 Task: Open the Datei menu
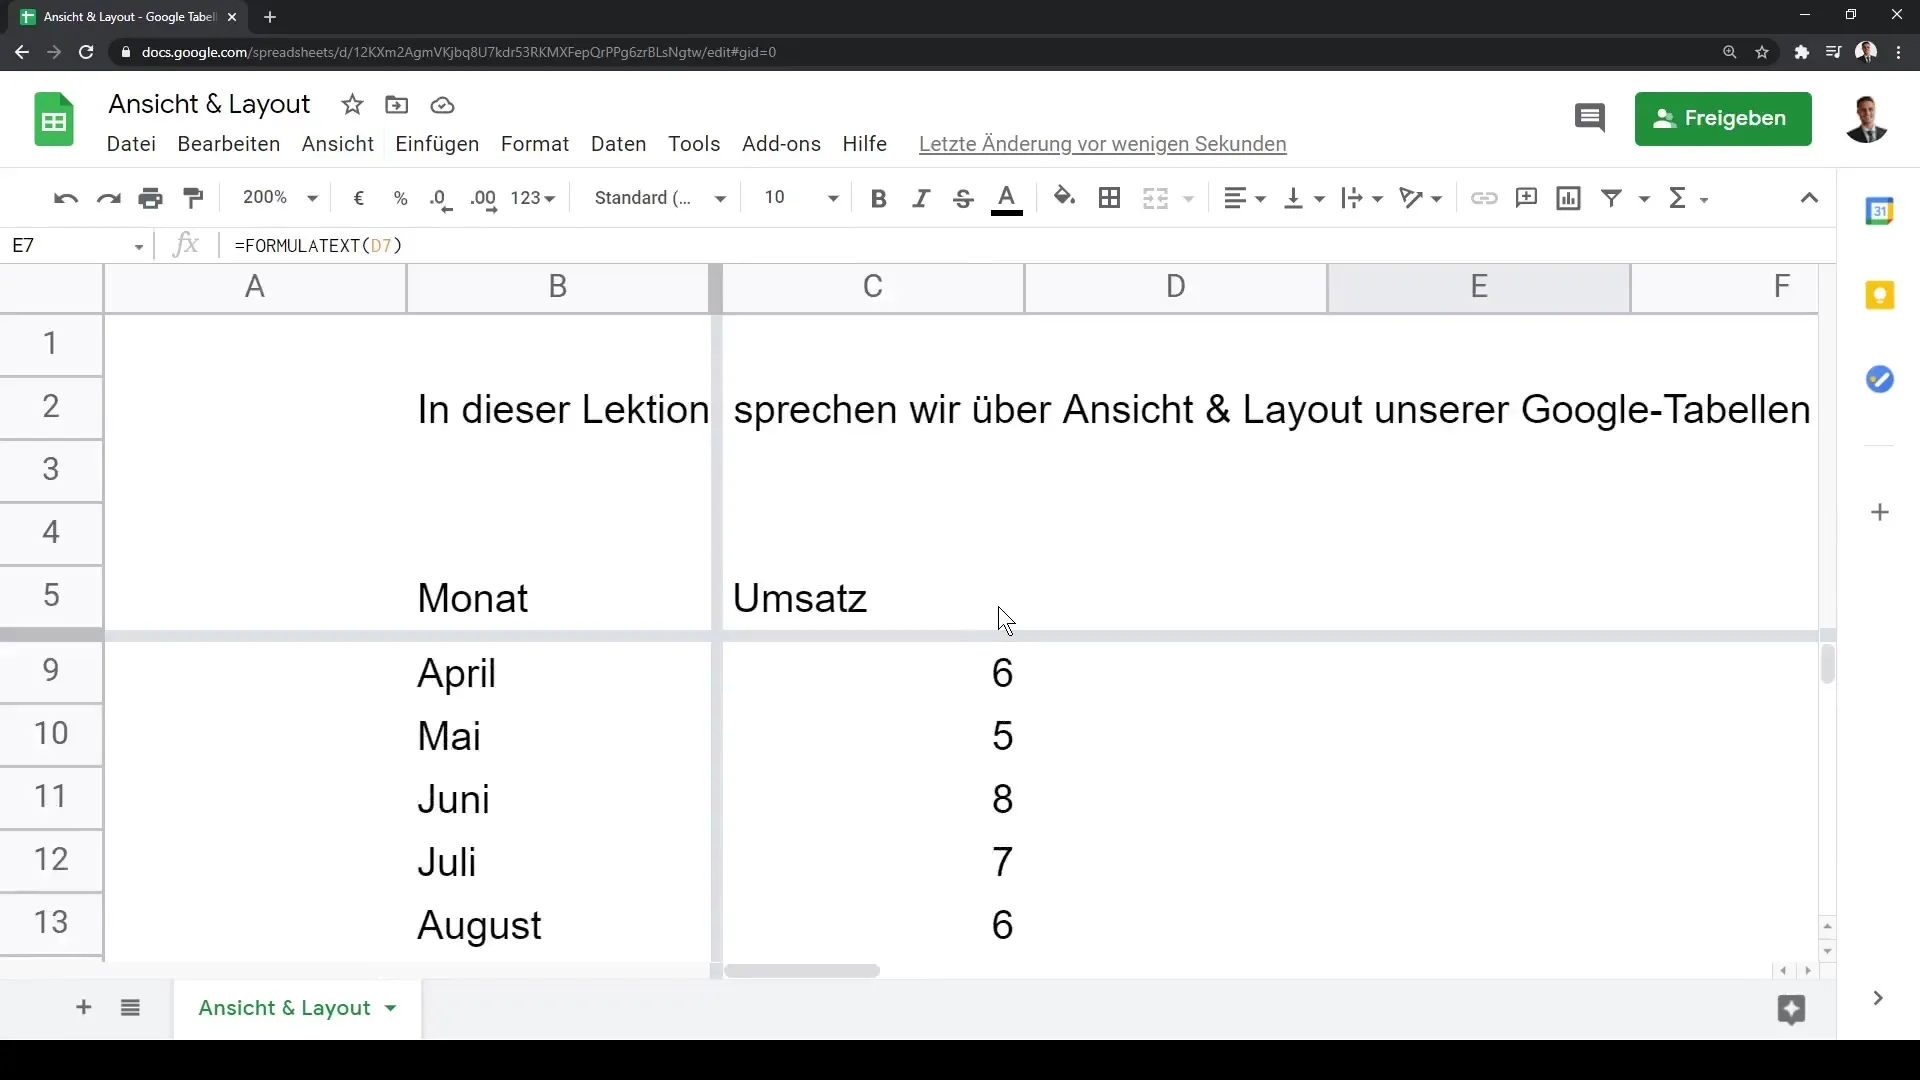pos(131,144)
